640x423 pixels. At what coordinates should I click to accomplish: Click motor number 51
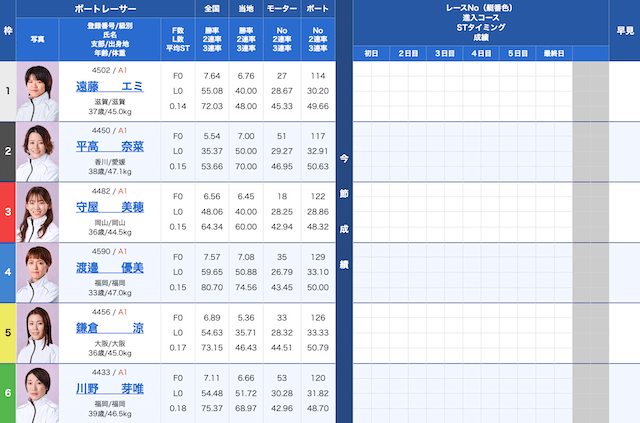click(282, 136)
